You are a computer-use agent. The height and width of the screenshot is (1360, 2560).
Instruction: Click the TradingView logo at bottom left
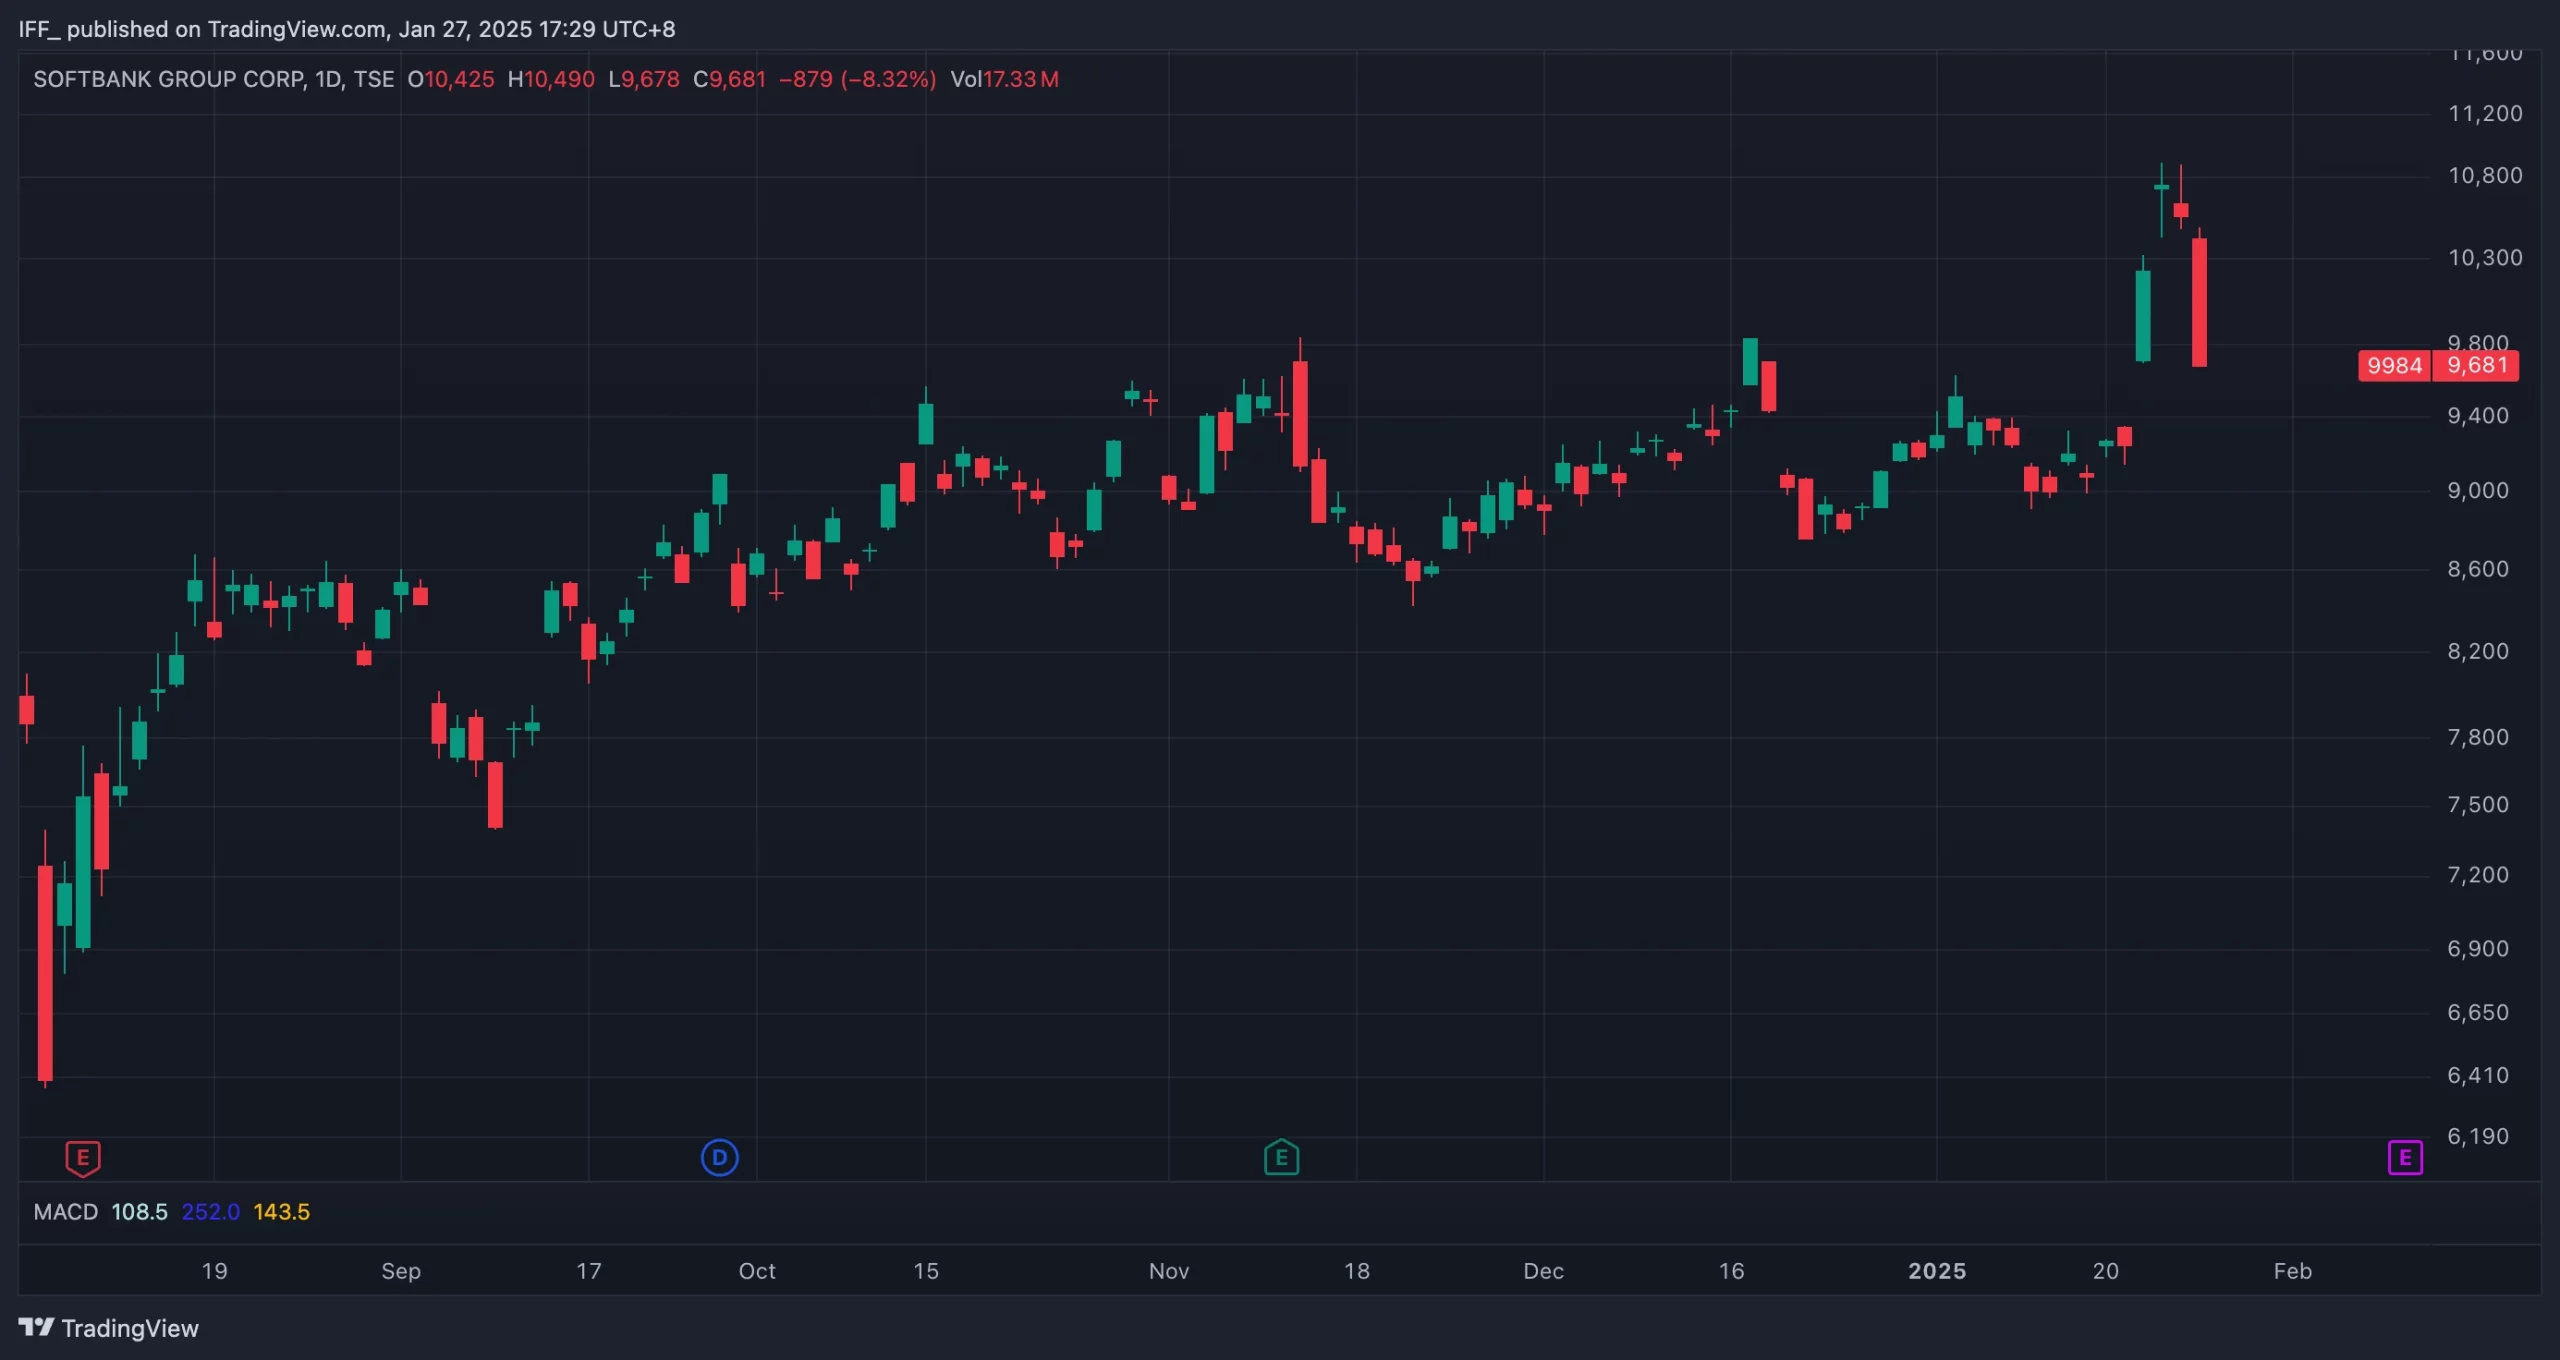36,1328
